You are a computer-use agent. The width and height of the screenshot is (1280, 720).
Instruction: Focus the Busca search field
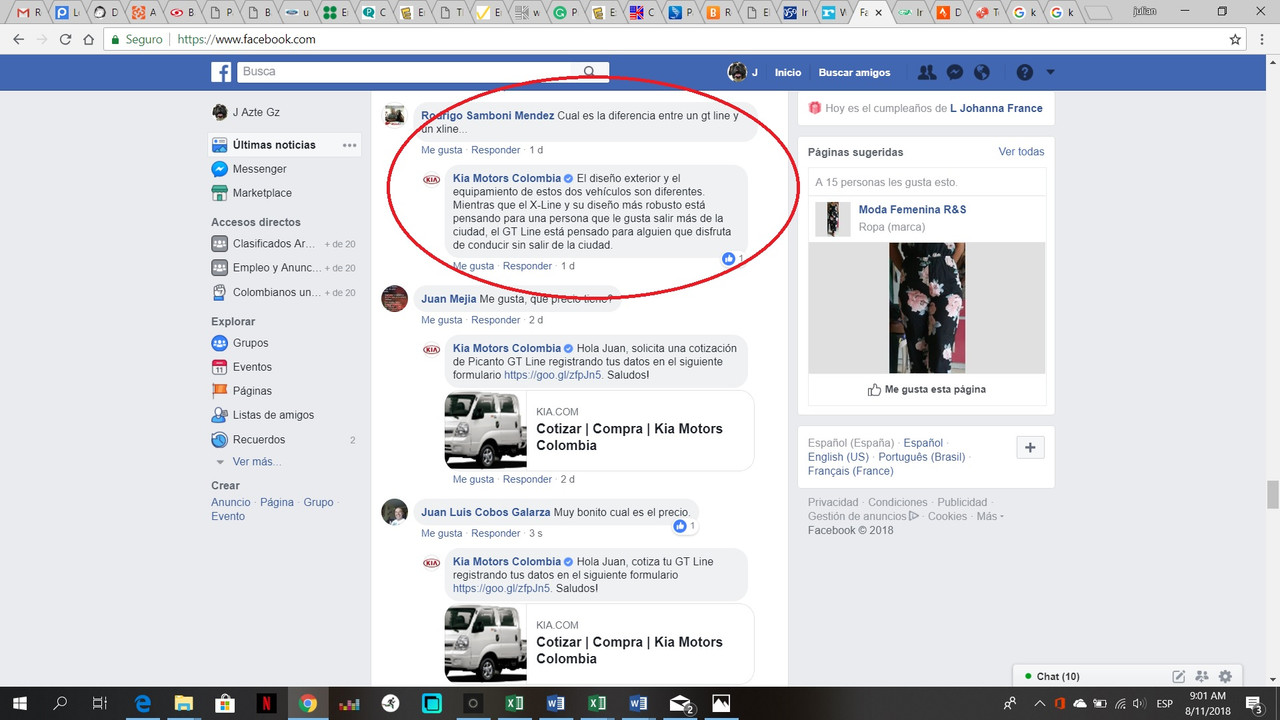405,72
